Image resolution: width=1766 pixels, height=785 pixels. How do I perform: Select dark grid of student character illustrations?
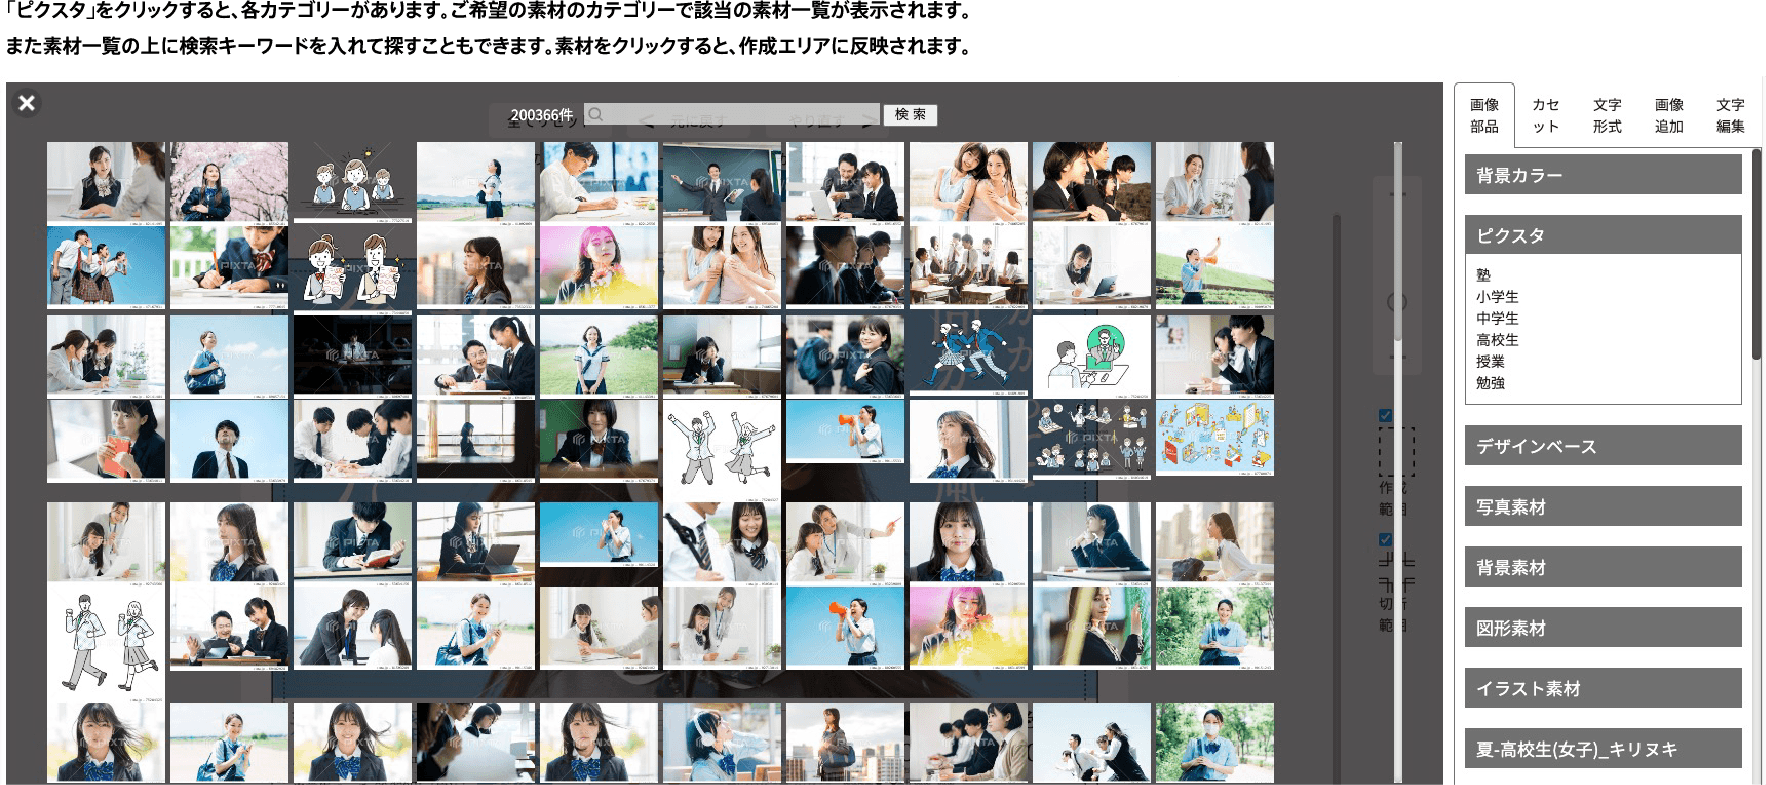(1092, 440)
